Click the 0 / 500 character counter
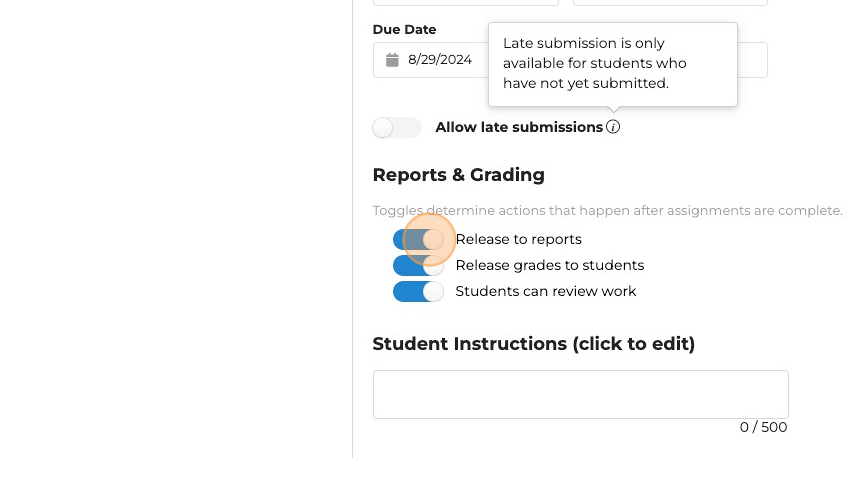The width and height of the screenshot is (860, 481). click(x=763, y=428)
